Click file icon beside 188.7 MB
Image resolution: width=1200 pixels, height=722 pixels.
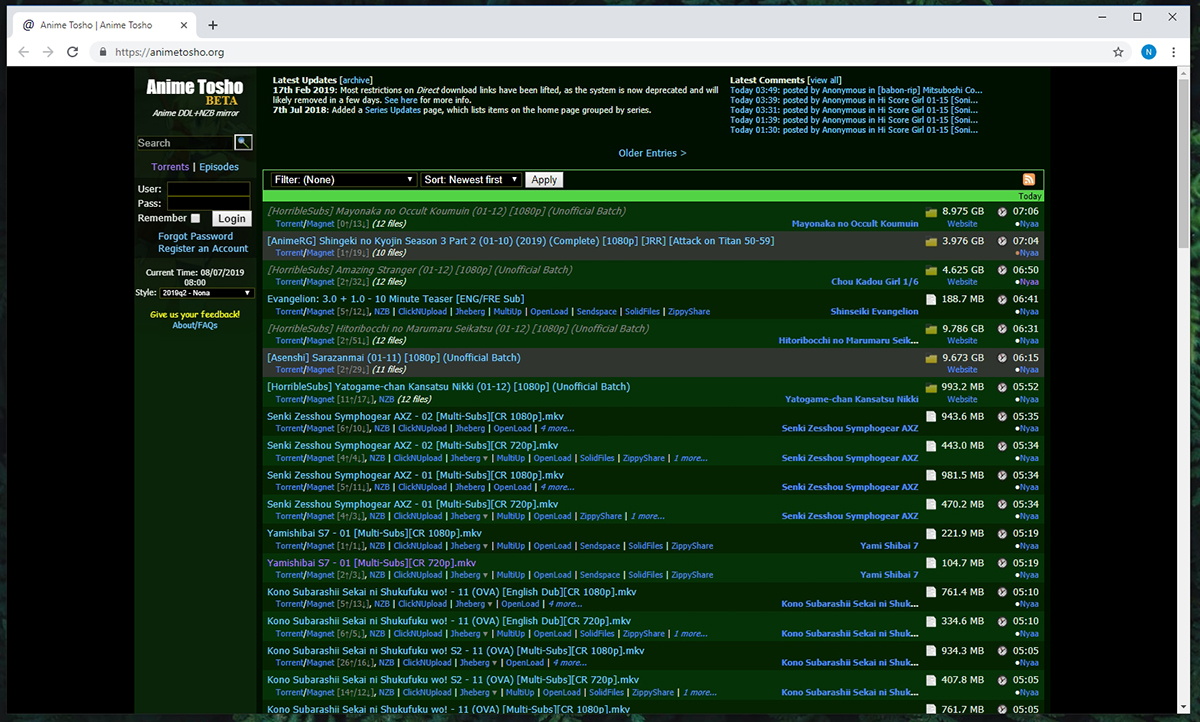pos(931,299)
